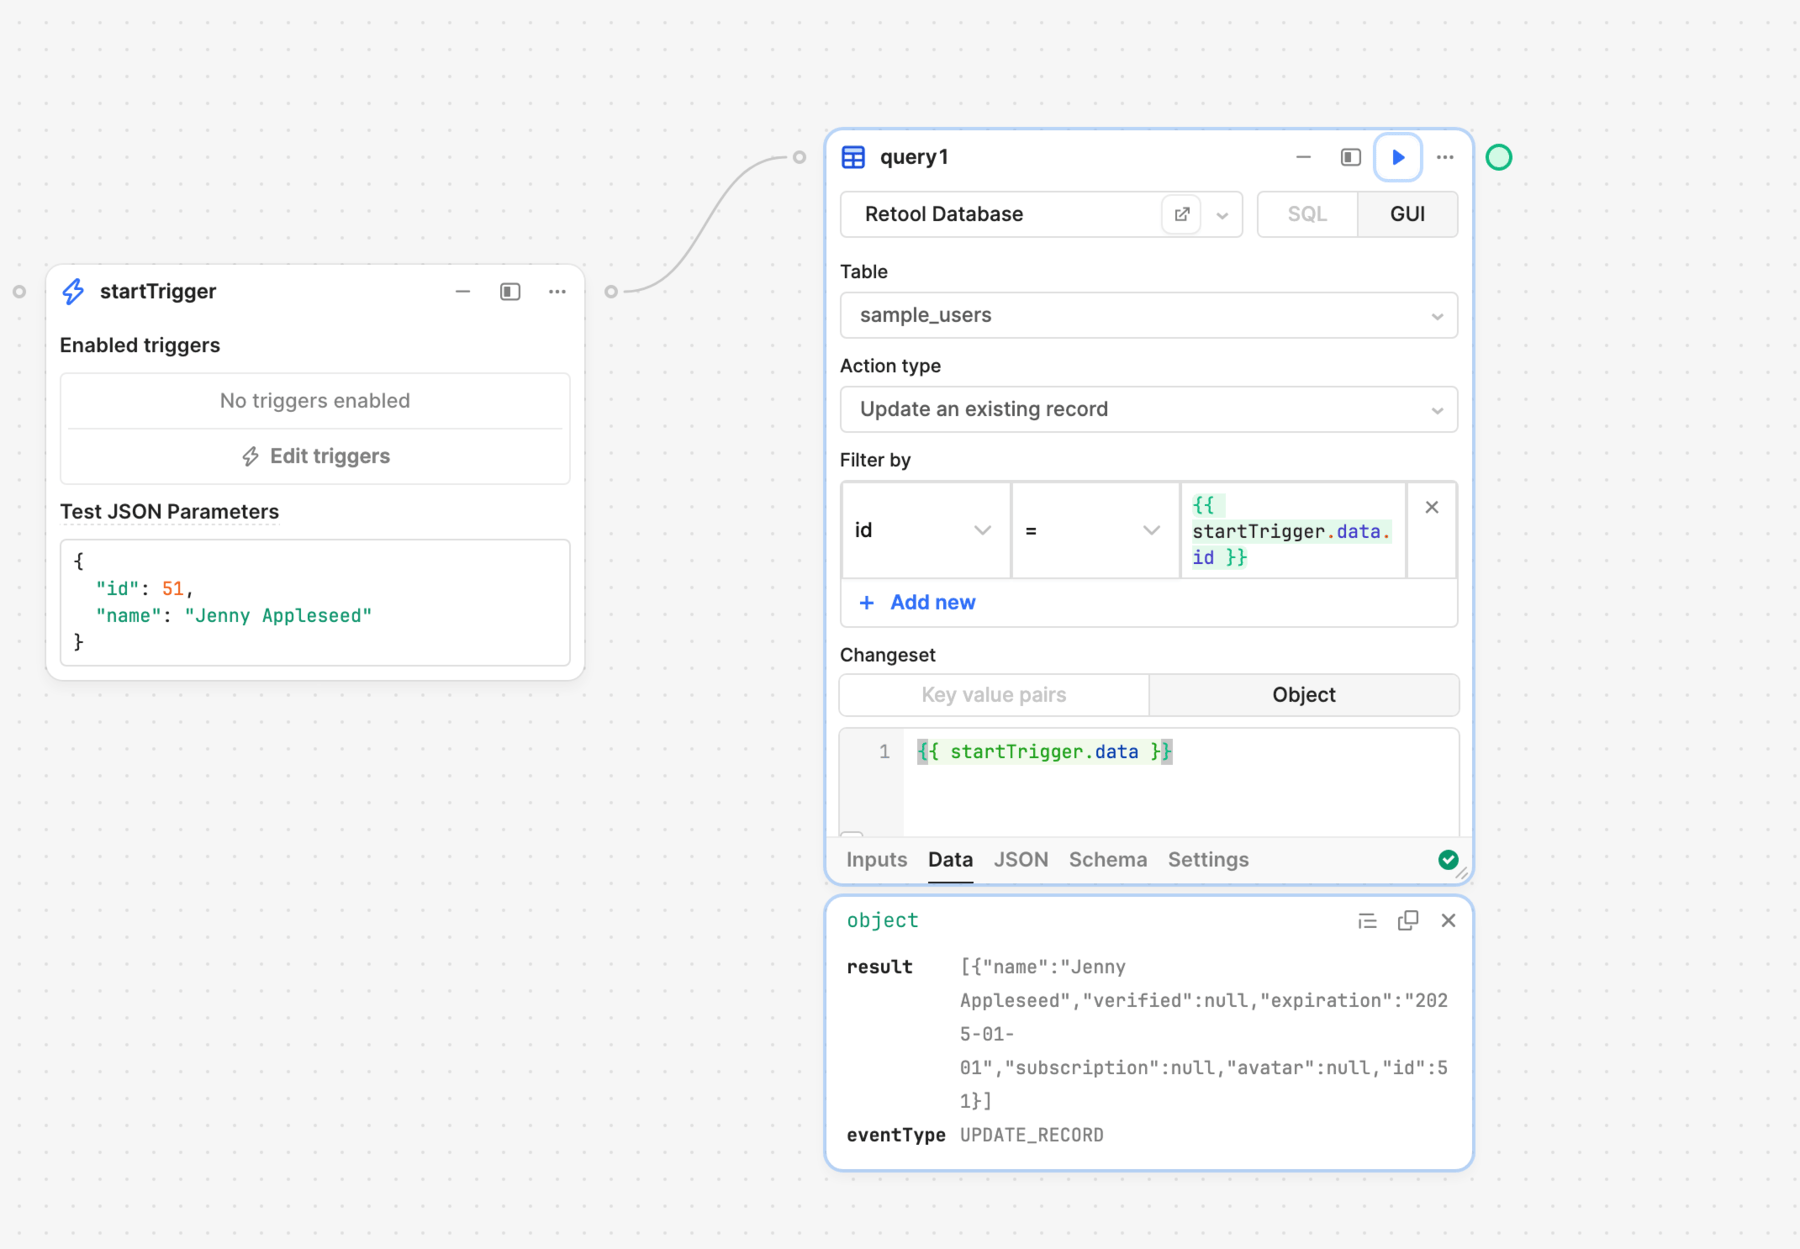Viewport: 1800px width, 1249px height.
Task: Open the Action type dropdown
Action: 1148,409
